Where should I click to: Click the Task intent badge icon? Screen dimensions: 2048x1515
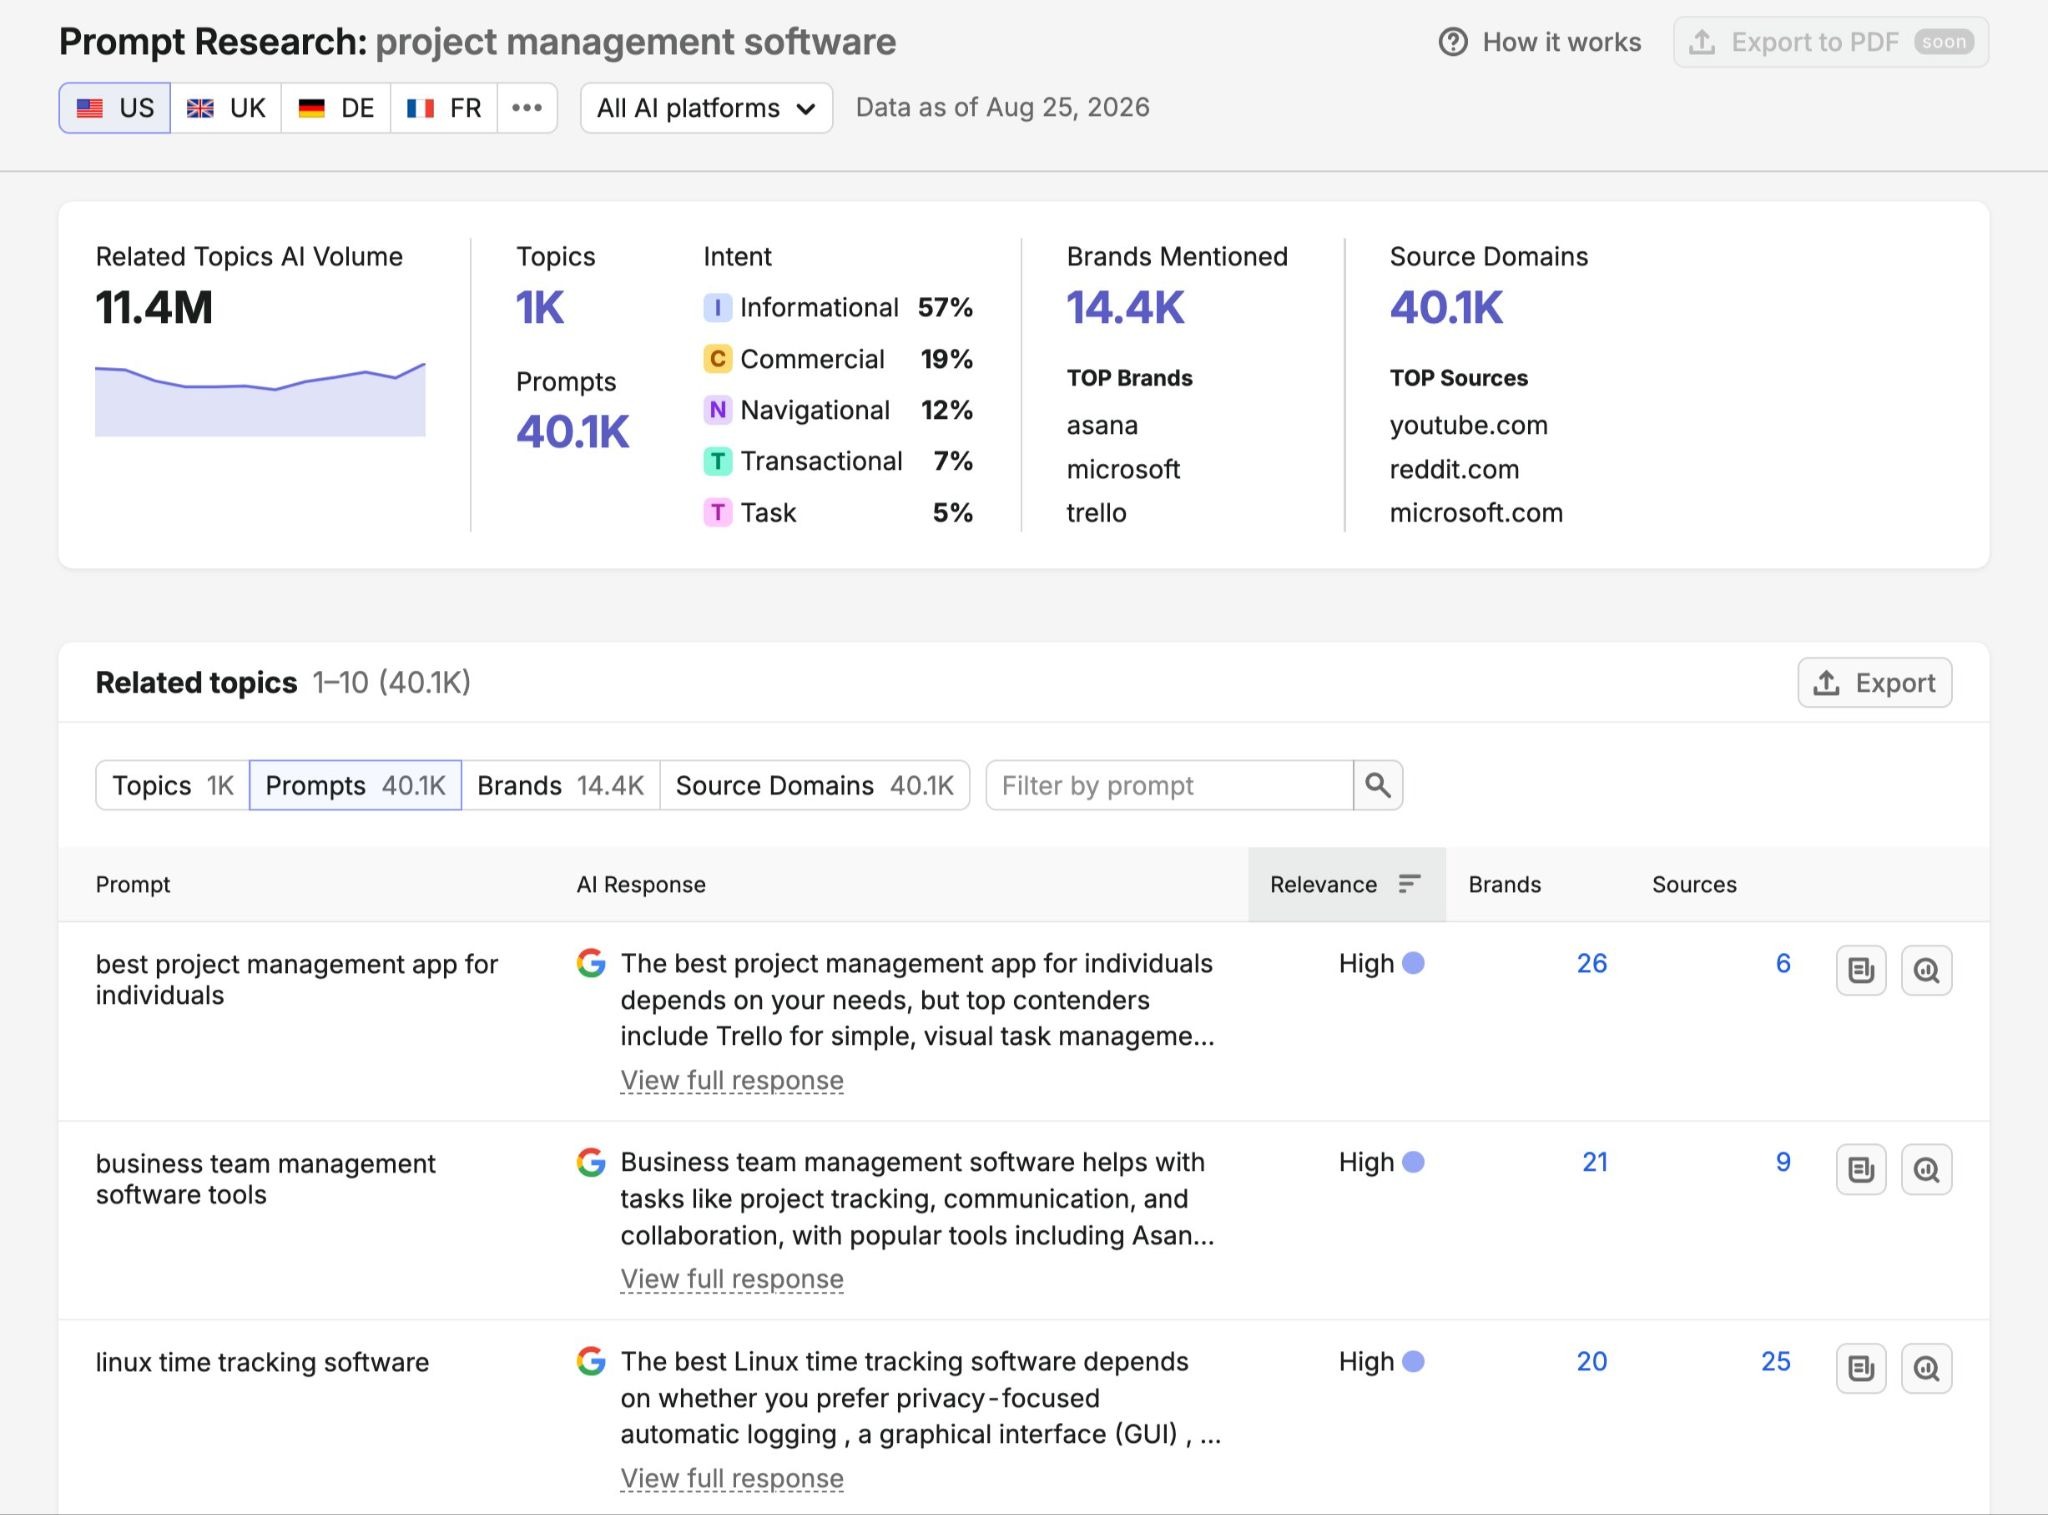[717, 512]
